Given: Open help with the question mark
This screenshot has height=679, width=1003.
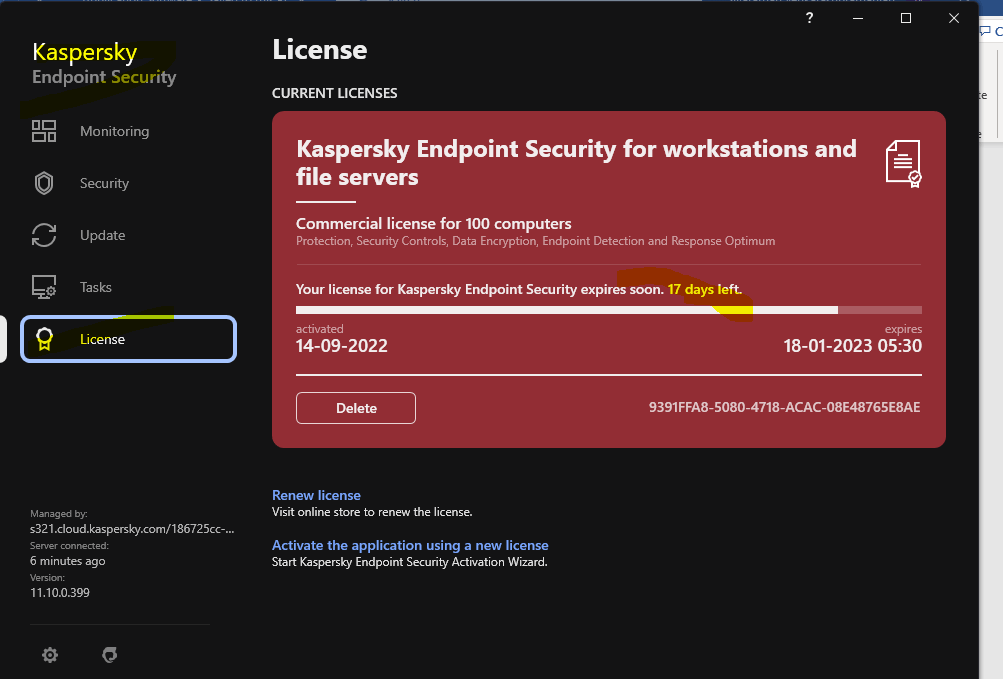Looking at the screenshot, I should click(x=810, y=18).
